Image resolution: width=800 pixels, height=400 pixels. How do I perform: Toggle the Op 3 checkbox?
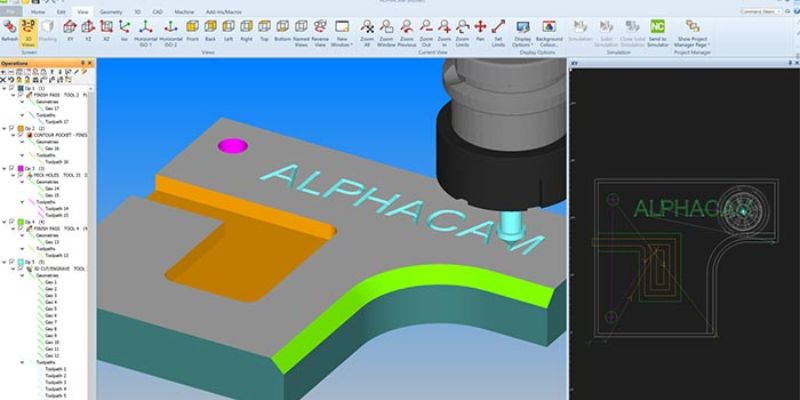(11, 168)
